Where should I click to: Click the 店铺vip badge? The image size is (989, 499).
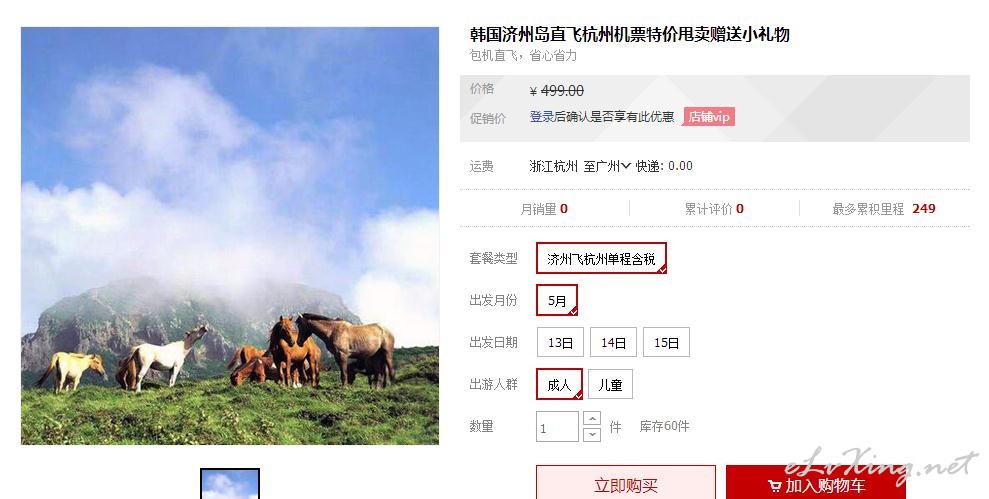(709, 117)
